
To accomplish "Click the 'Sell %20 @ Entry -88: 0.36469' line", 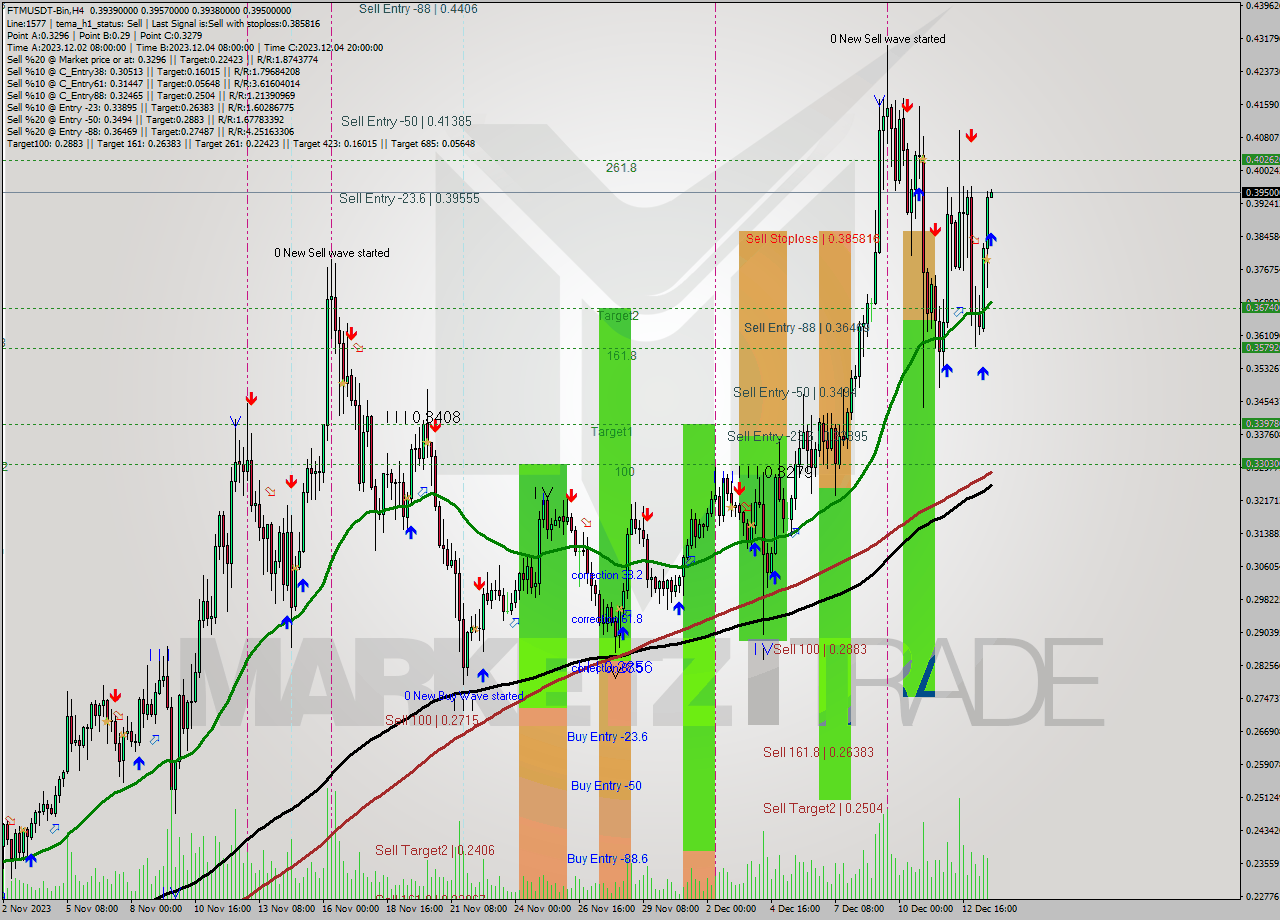I will pos(150,131).
